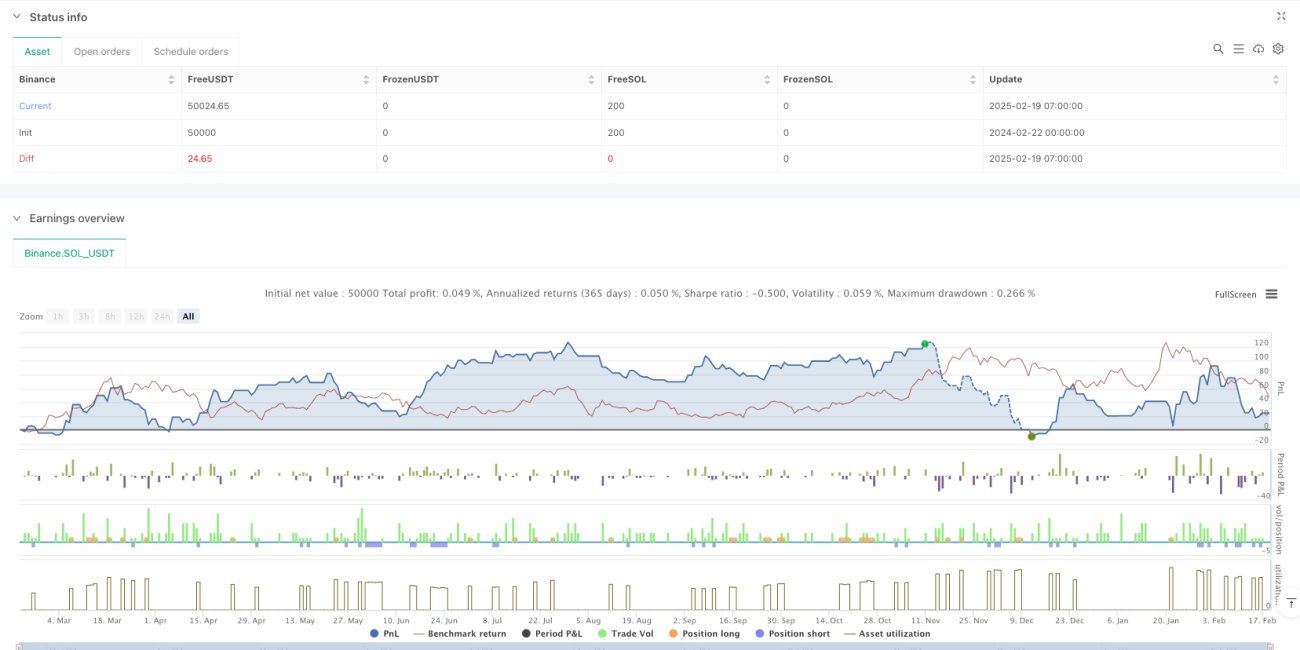The height and width of the screenshot is (650, 1300).
Task: Open the chart hamburger menu icon
Action: click(x=1271, y=294)
